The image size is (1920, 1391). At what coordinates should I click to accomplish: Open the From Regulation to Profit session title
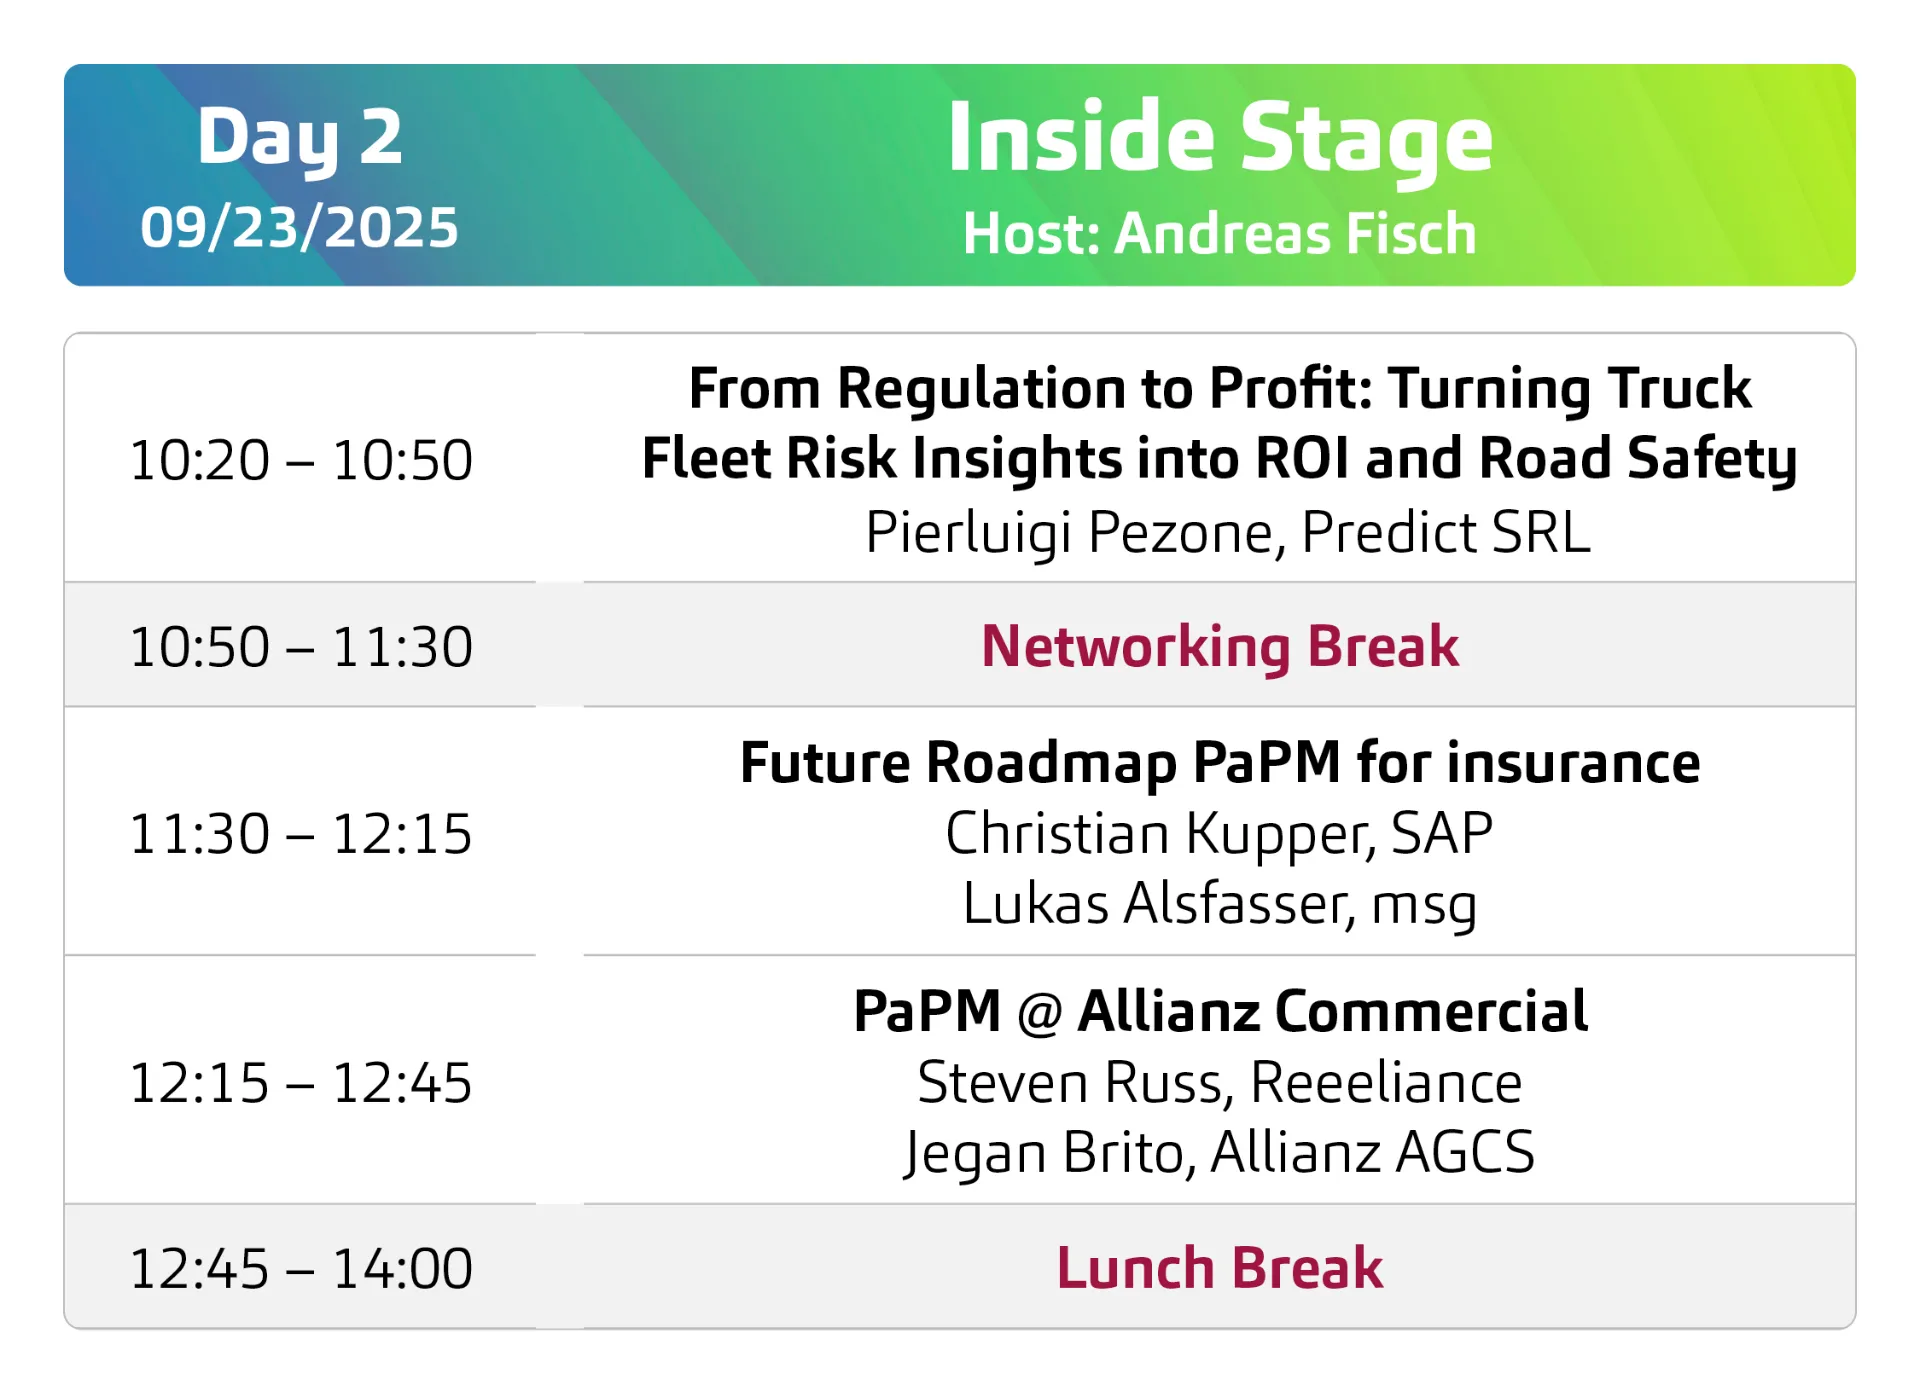[x=1219, y=422]
